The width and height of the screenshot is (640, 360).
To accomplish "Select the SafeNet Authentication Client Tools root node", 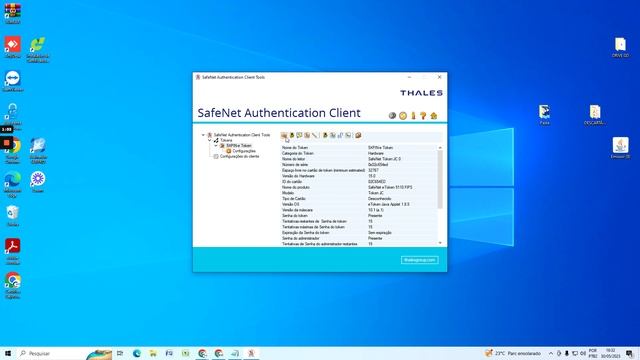I will pos(242,135).
